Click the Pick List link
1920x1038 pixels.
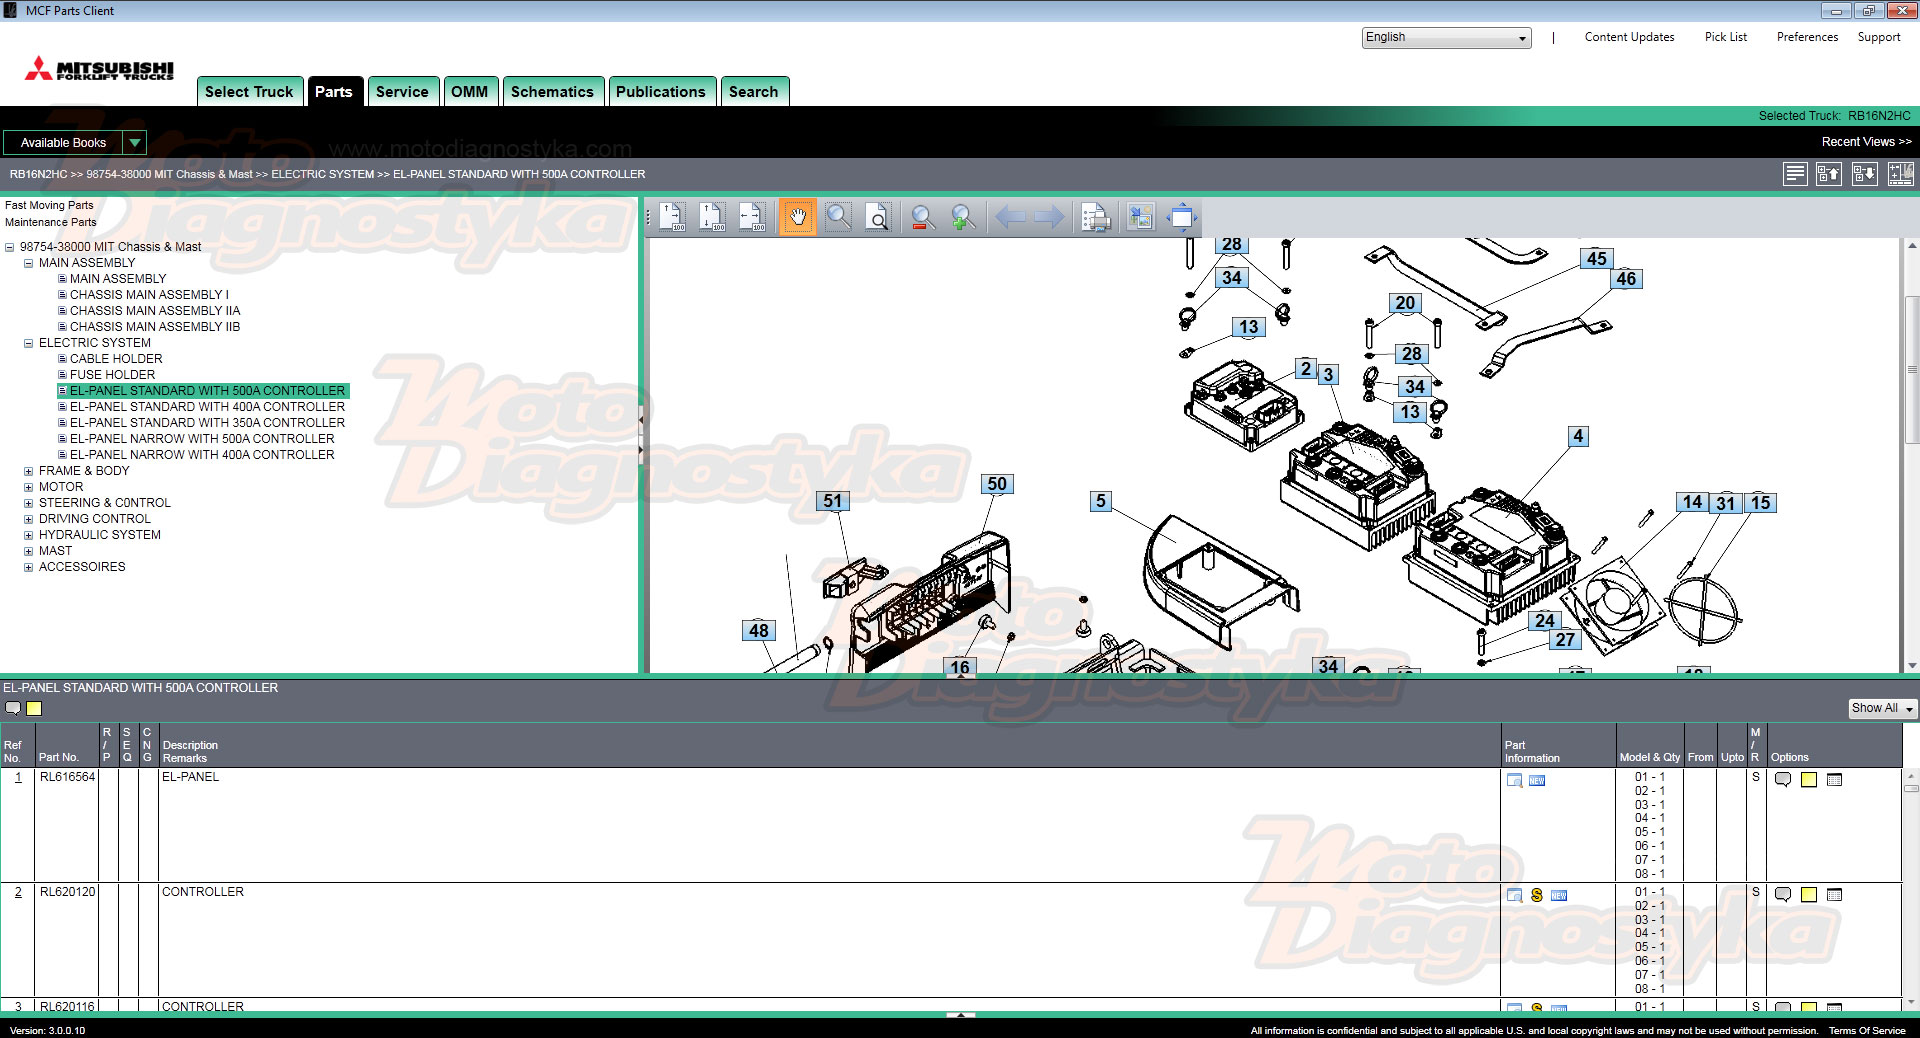coord(1726,37)
